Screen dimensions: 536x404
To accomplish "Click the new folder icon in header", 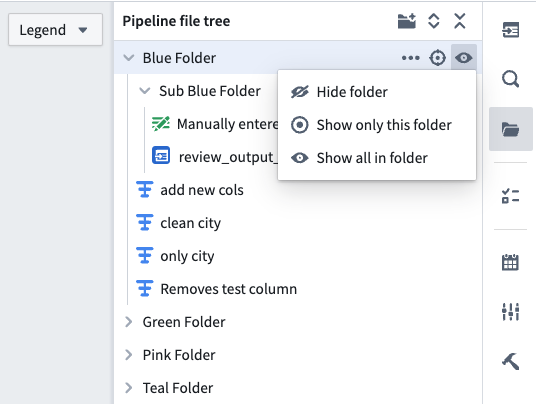I will (407, 21).
